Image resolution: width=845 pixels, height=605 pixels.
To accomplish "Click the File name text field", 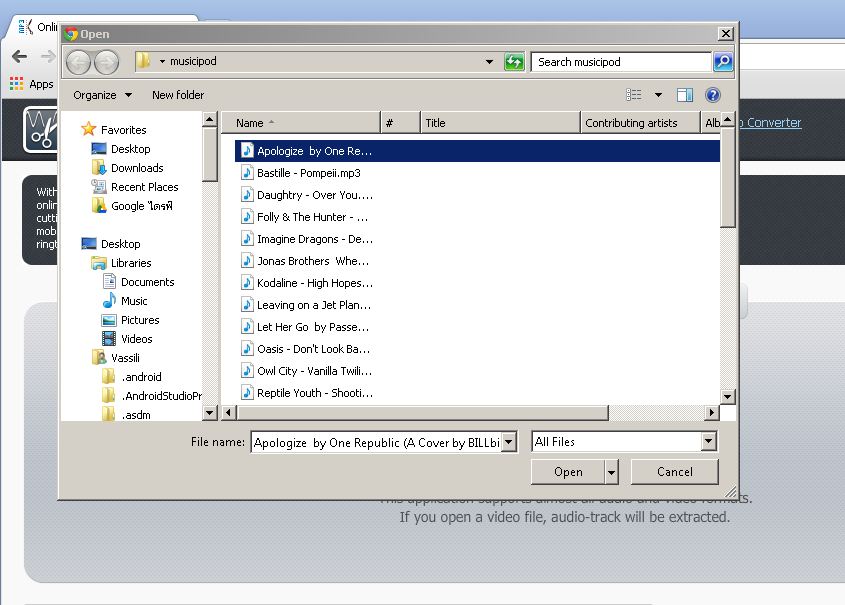I will tap(376, 443).
